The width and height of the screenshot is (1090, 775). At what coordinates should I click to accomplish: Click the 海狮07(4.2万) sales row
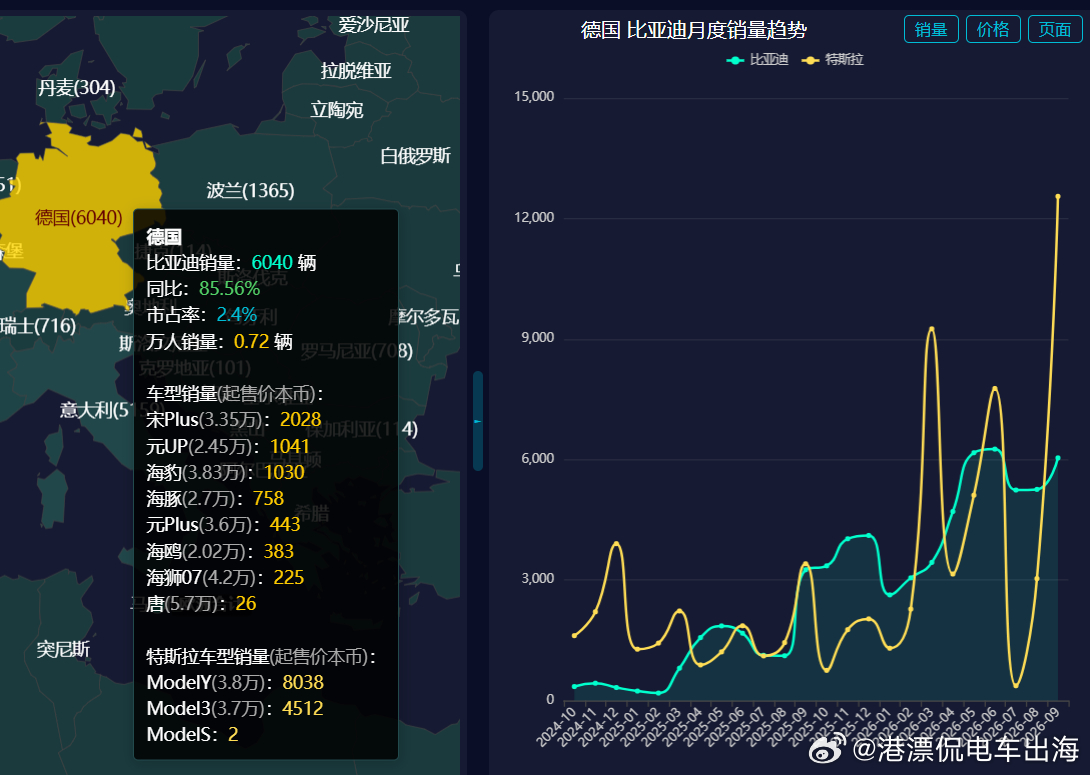pyautogui.click(x=225, y=578)
